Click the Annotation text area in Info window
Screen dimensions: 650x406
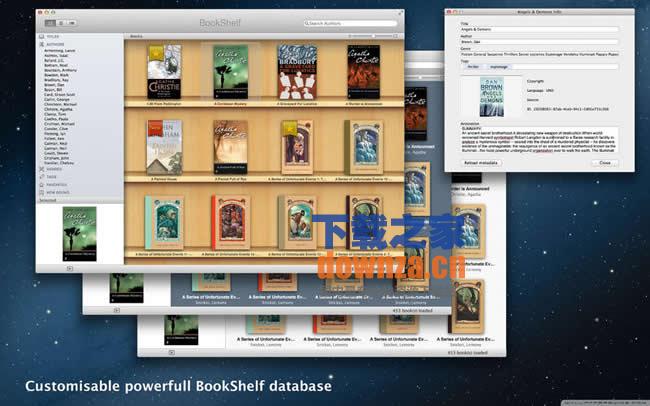(x=539, y=141)
